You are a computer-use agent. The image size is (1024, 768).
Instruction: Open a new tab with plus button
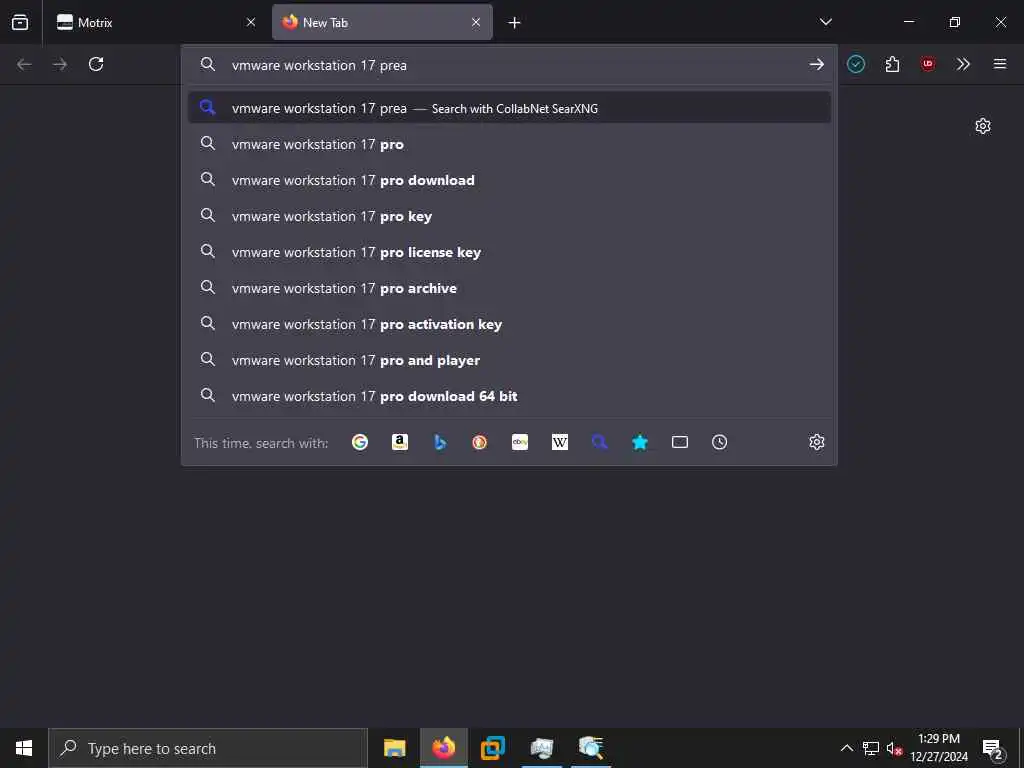point(515,23)
